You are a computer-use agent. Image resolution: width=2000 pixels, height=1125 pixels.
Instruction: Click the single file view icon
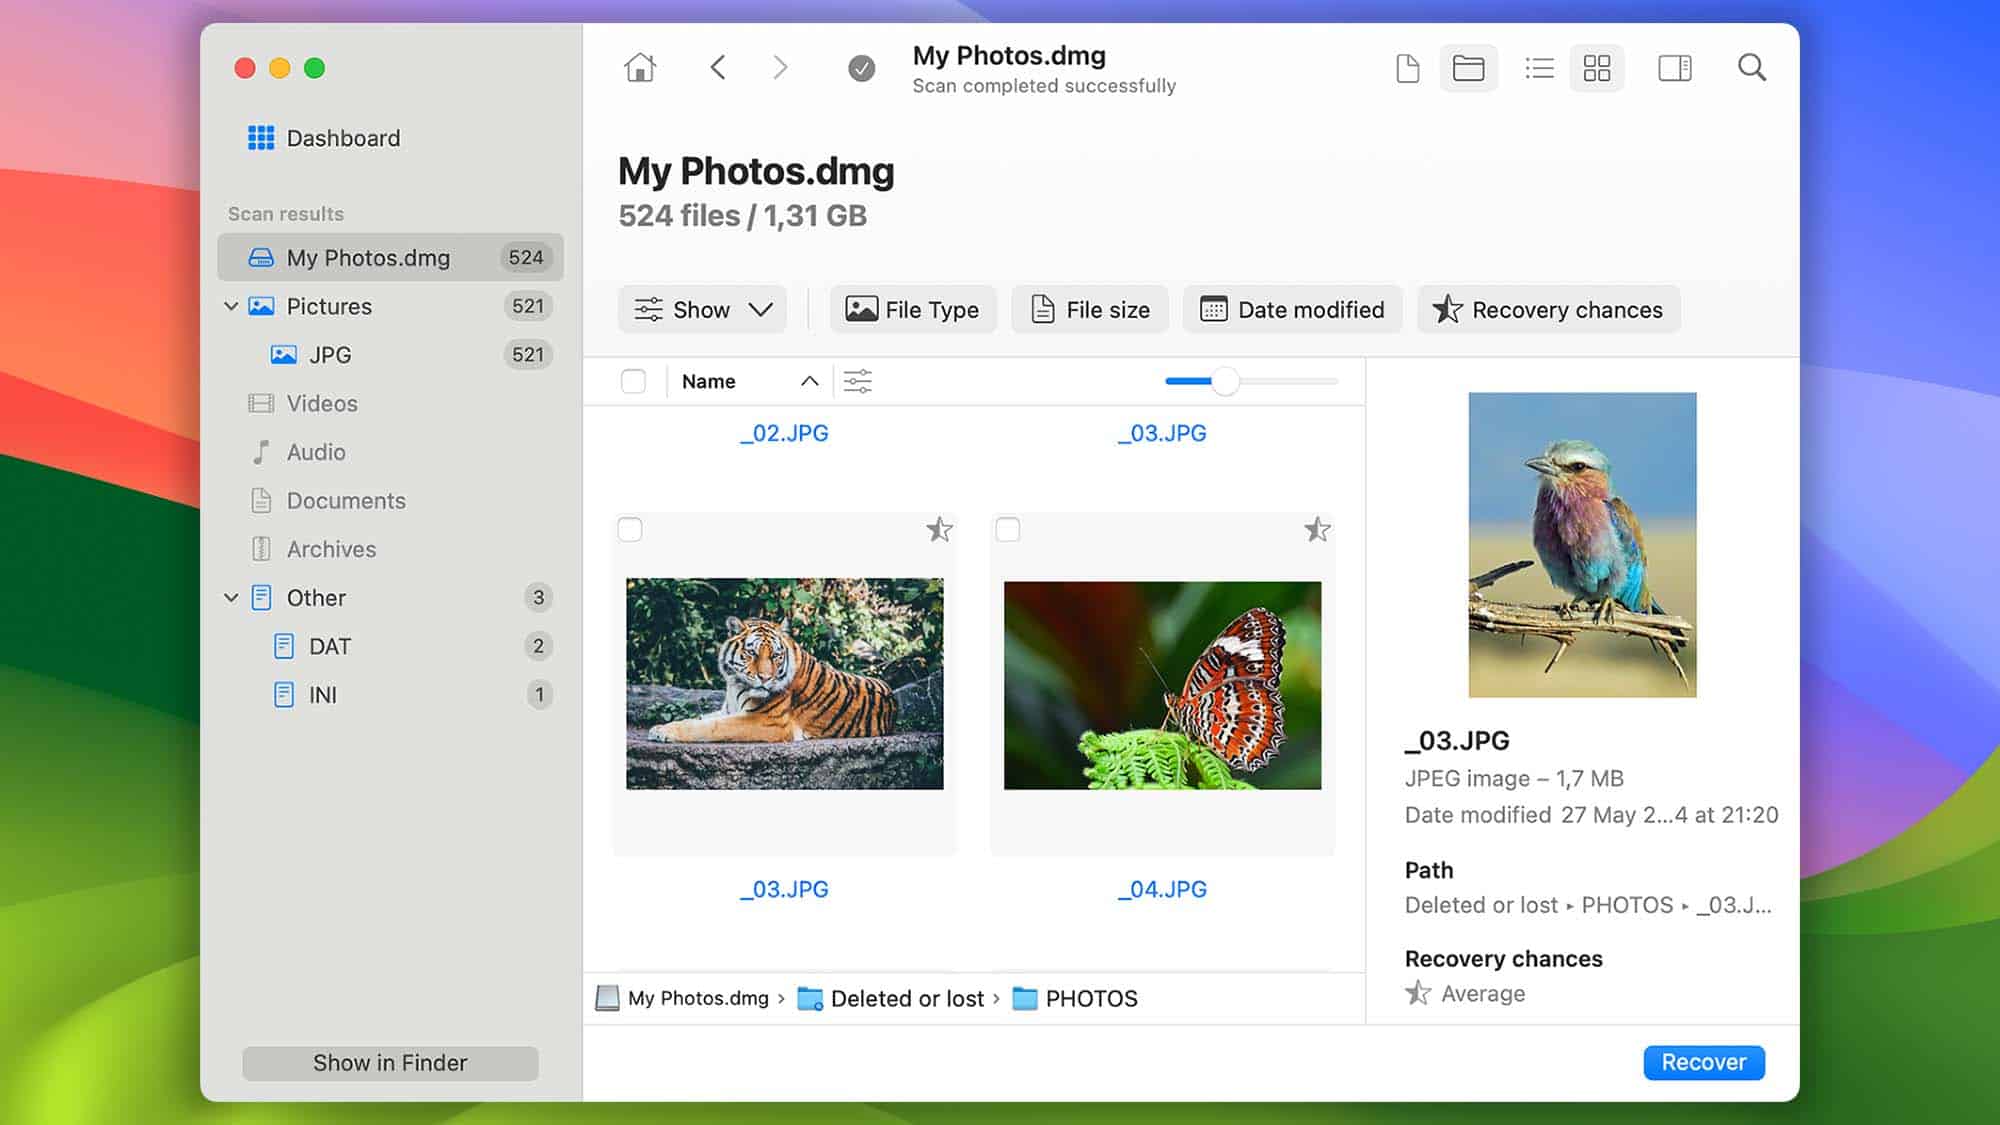[x=1408, y=68]
